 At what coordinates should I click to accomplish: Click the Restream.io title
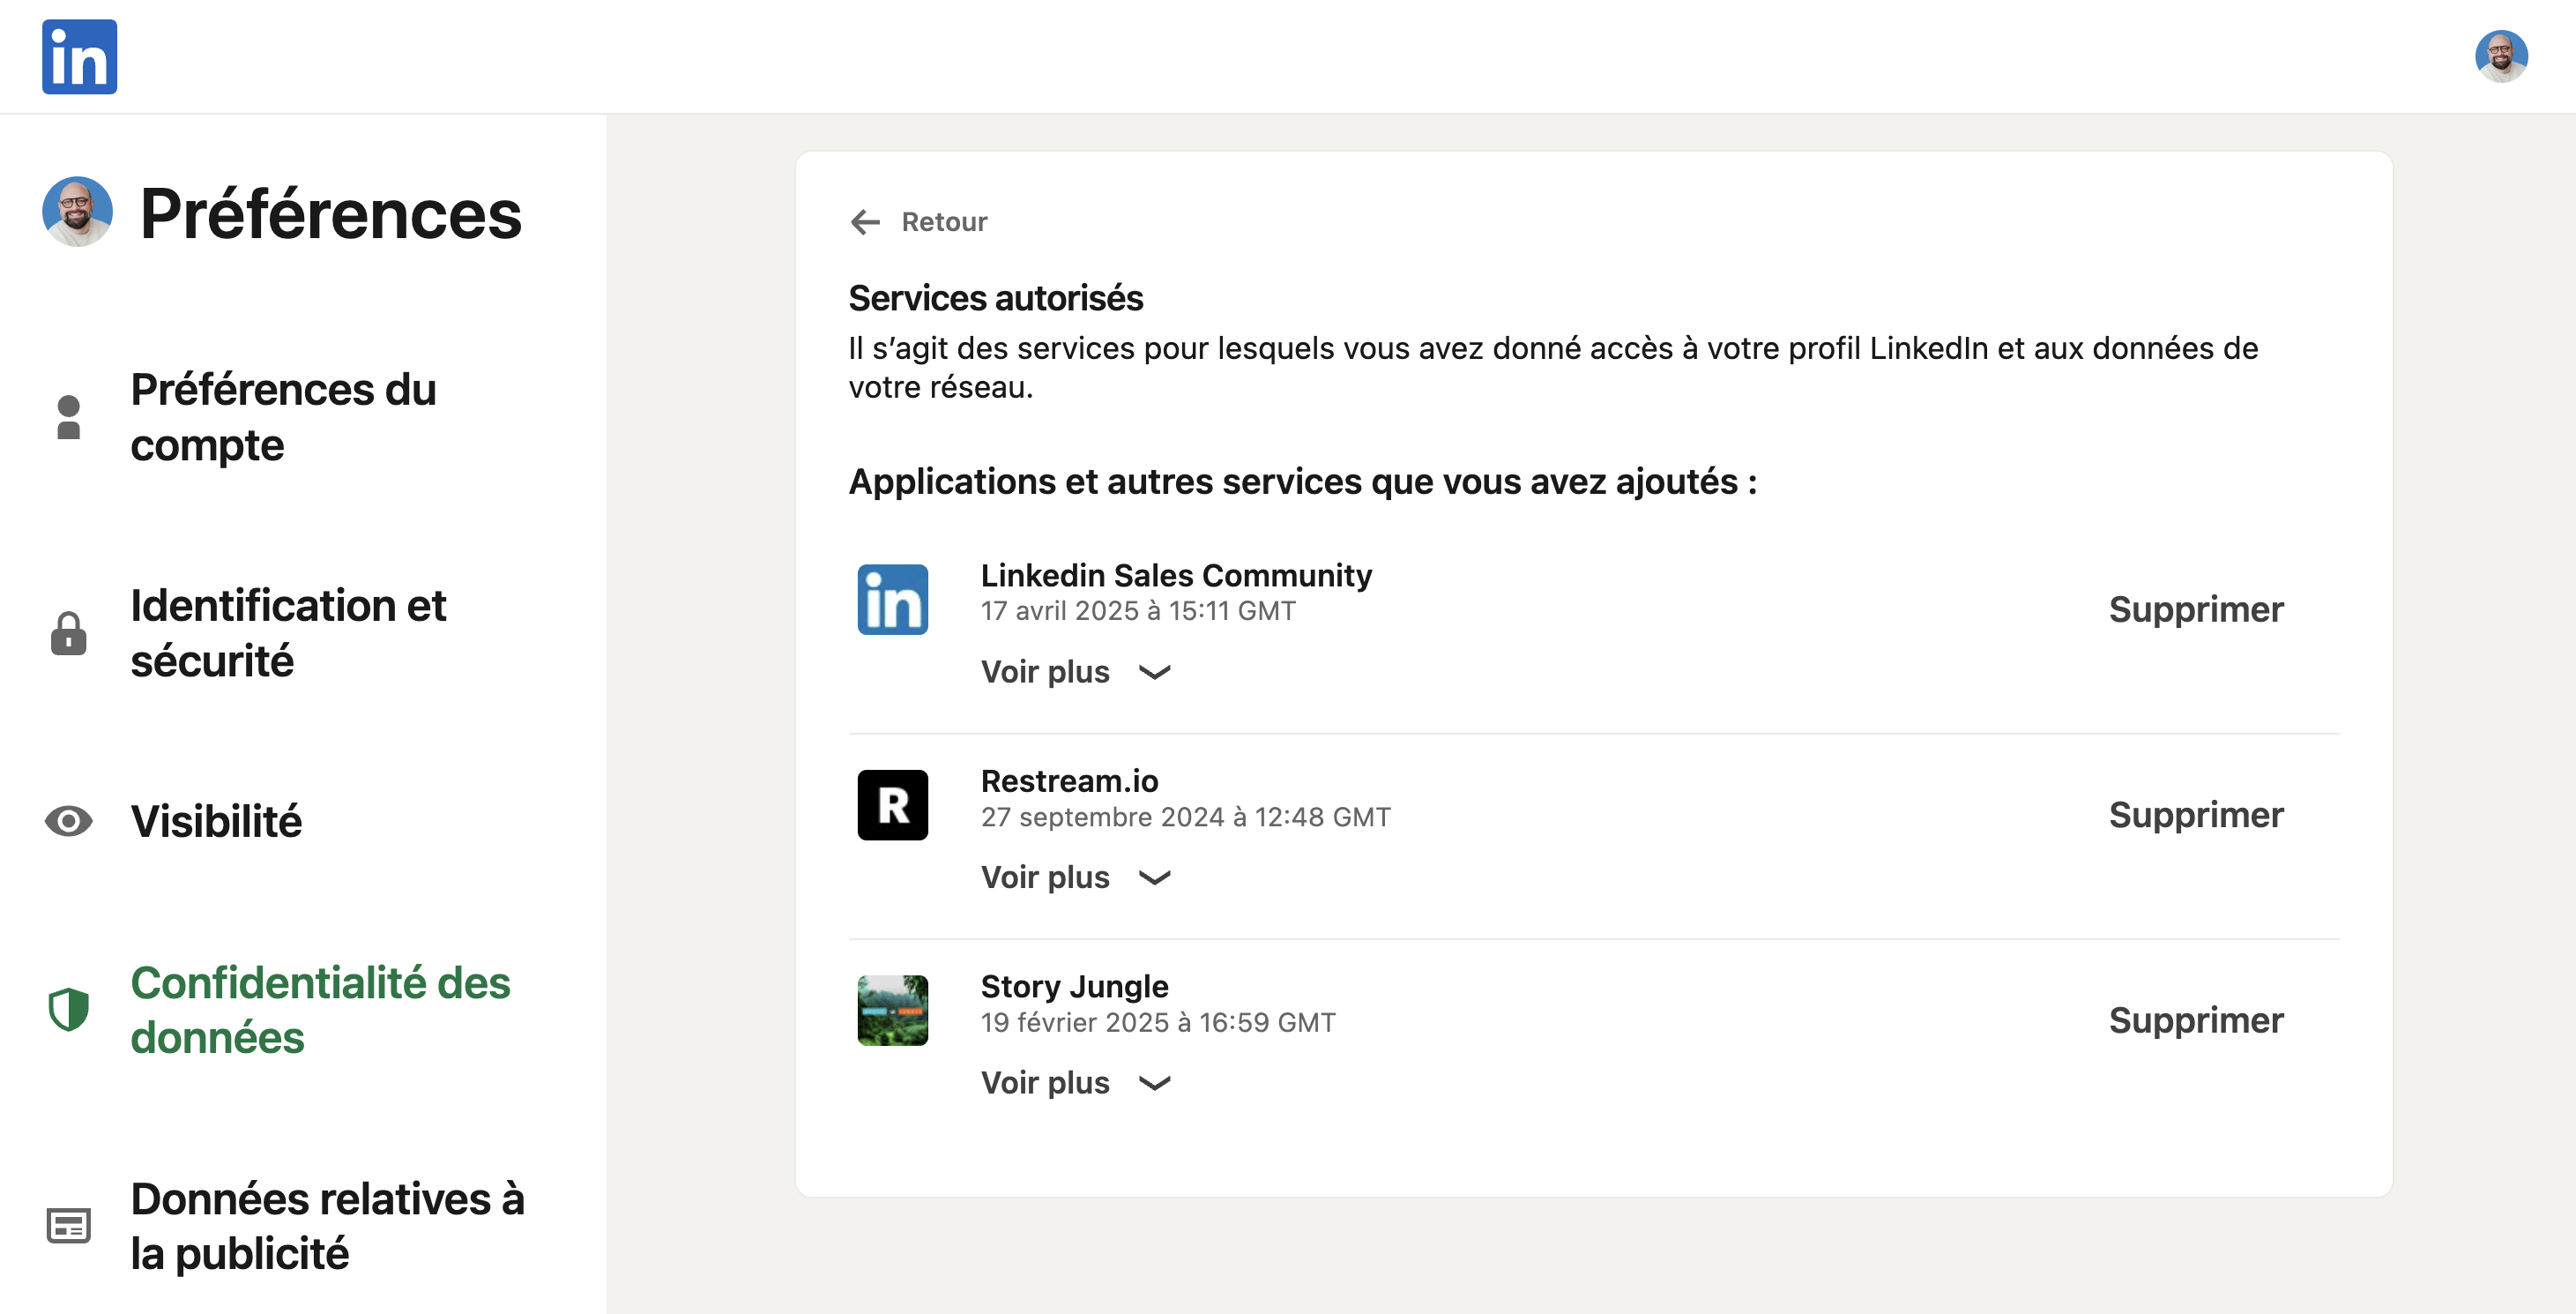coord(1069,781)
